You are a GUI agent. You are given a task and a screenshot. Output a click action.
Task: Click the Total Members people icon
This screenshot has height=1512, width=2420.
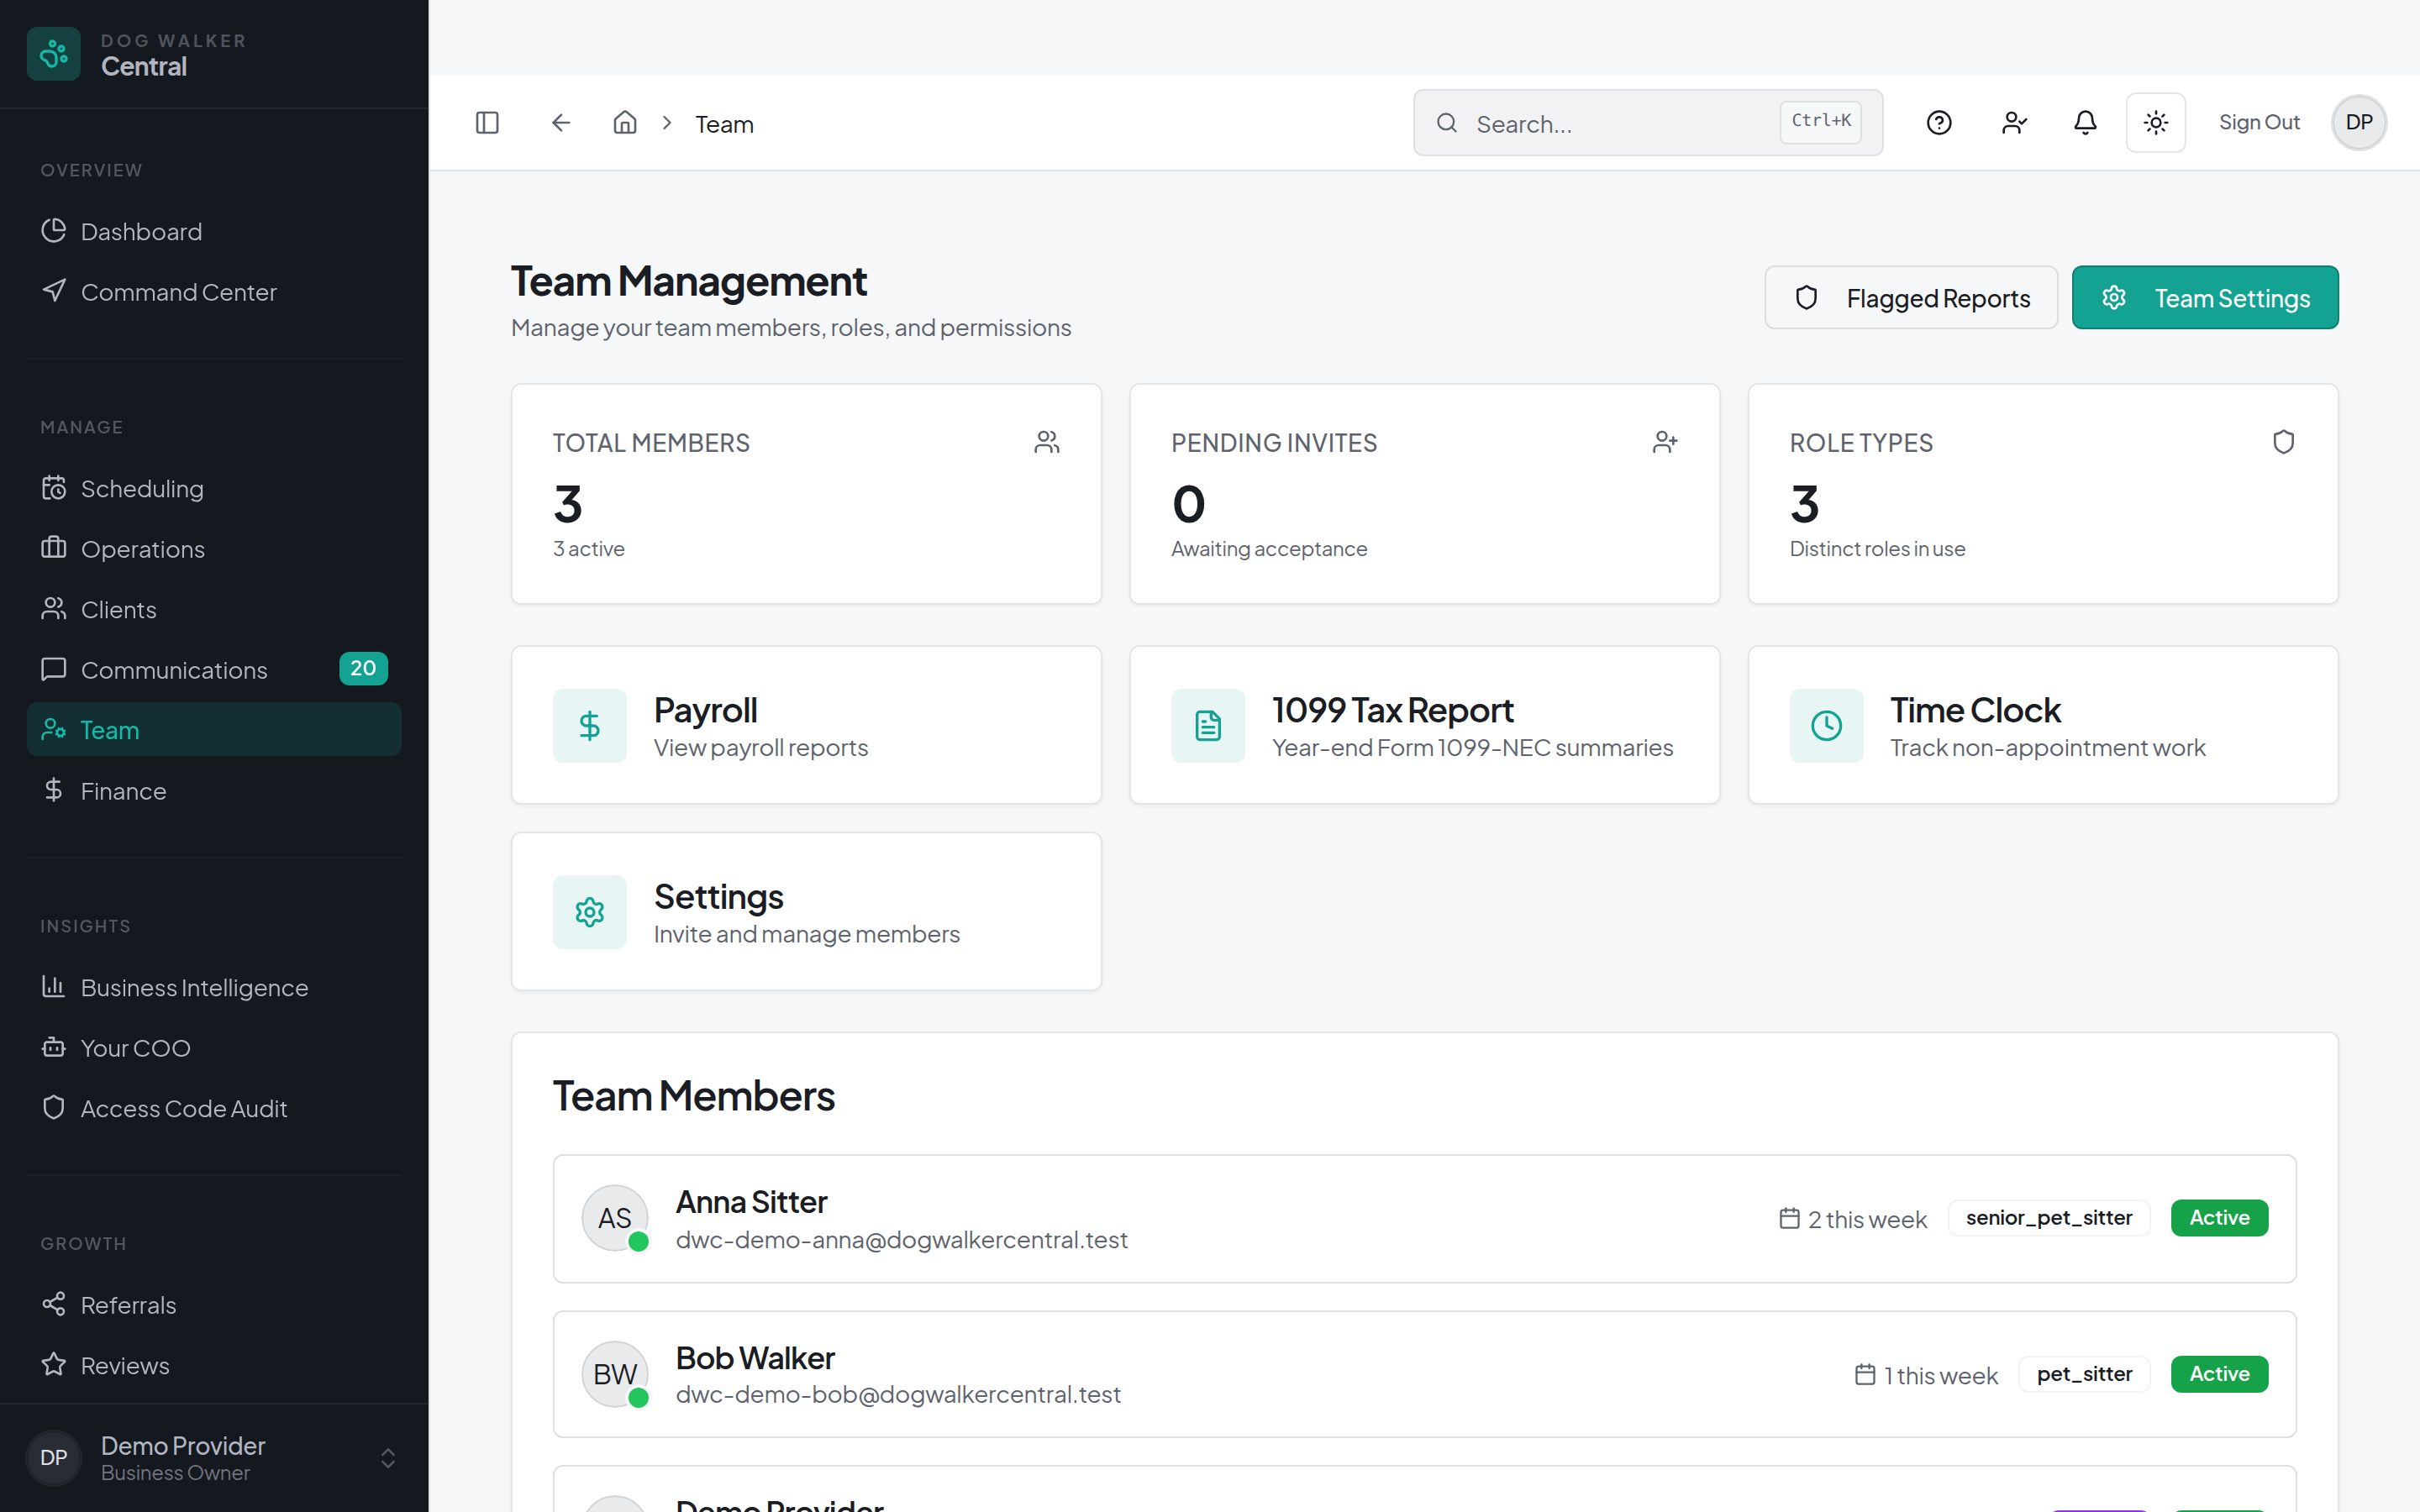1047,442
